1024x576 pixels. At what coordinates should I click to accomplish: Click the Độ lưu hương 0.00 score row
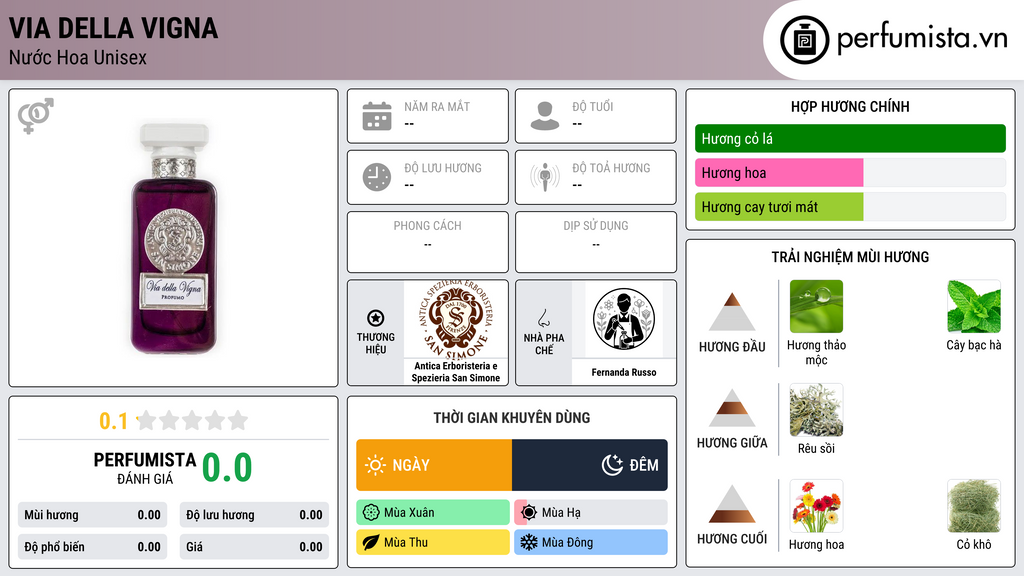pos(254,515)
